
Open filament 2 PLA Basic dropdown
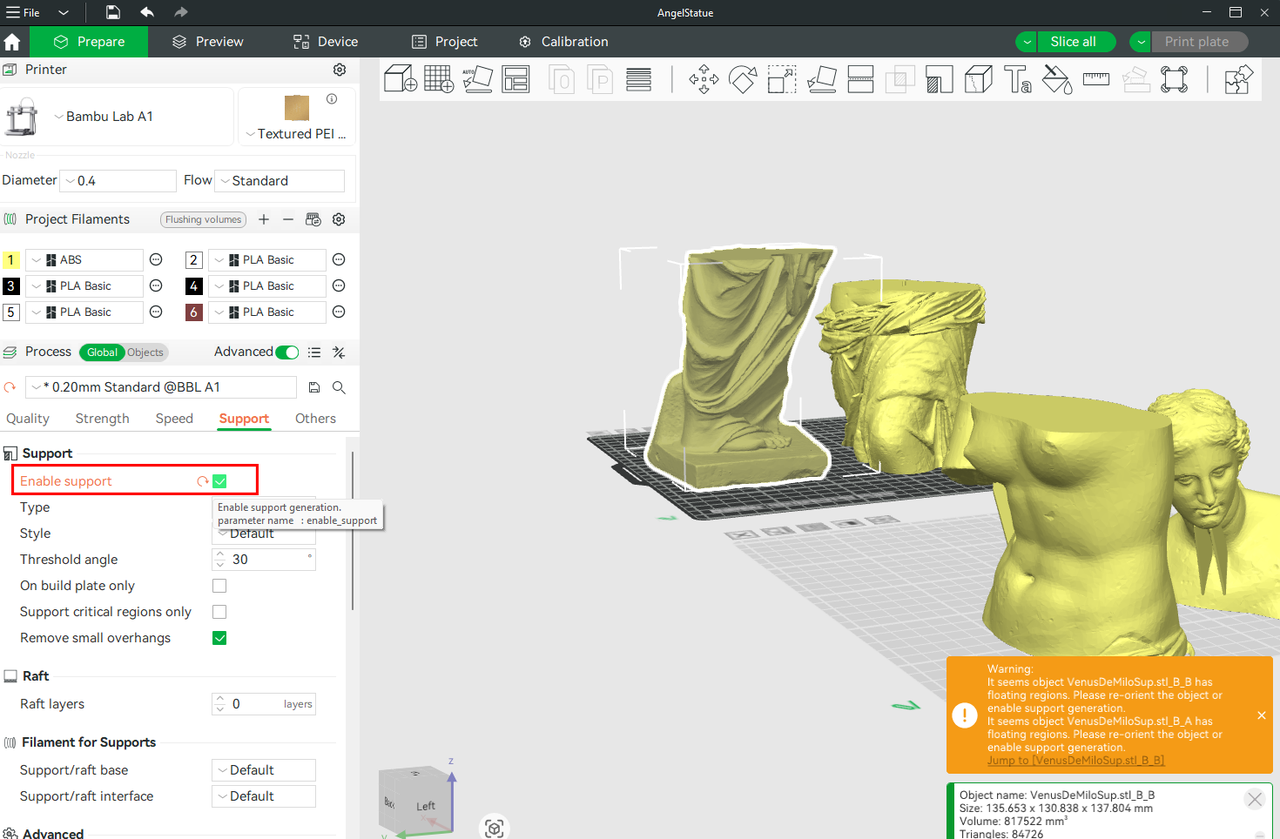click(267, 260)
